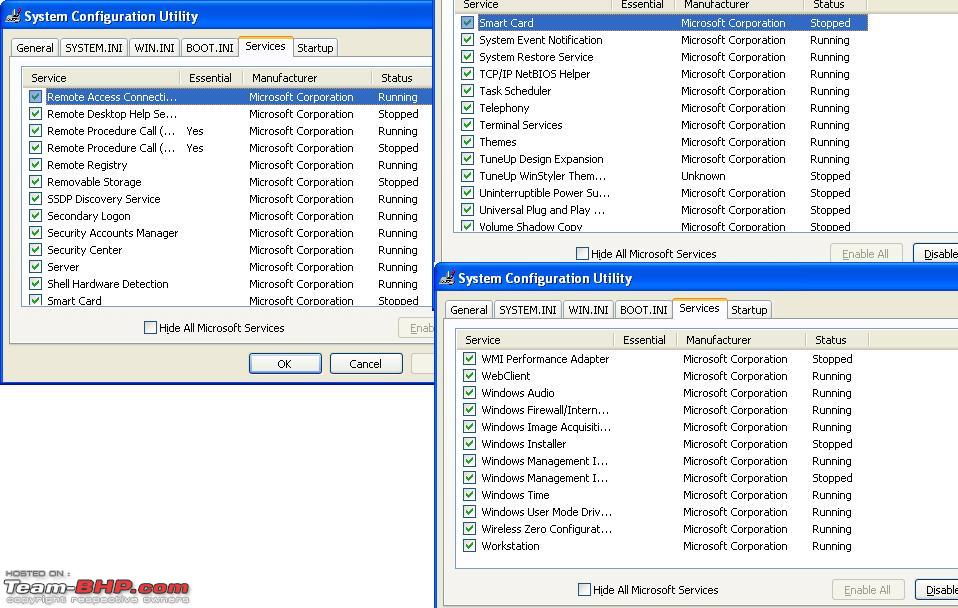Image resolution: width=958 pixels, height=608 pixels.
Task: Select Windows User Mode Driver row
Action: [665, 512]
